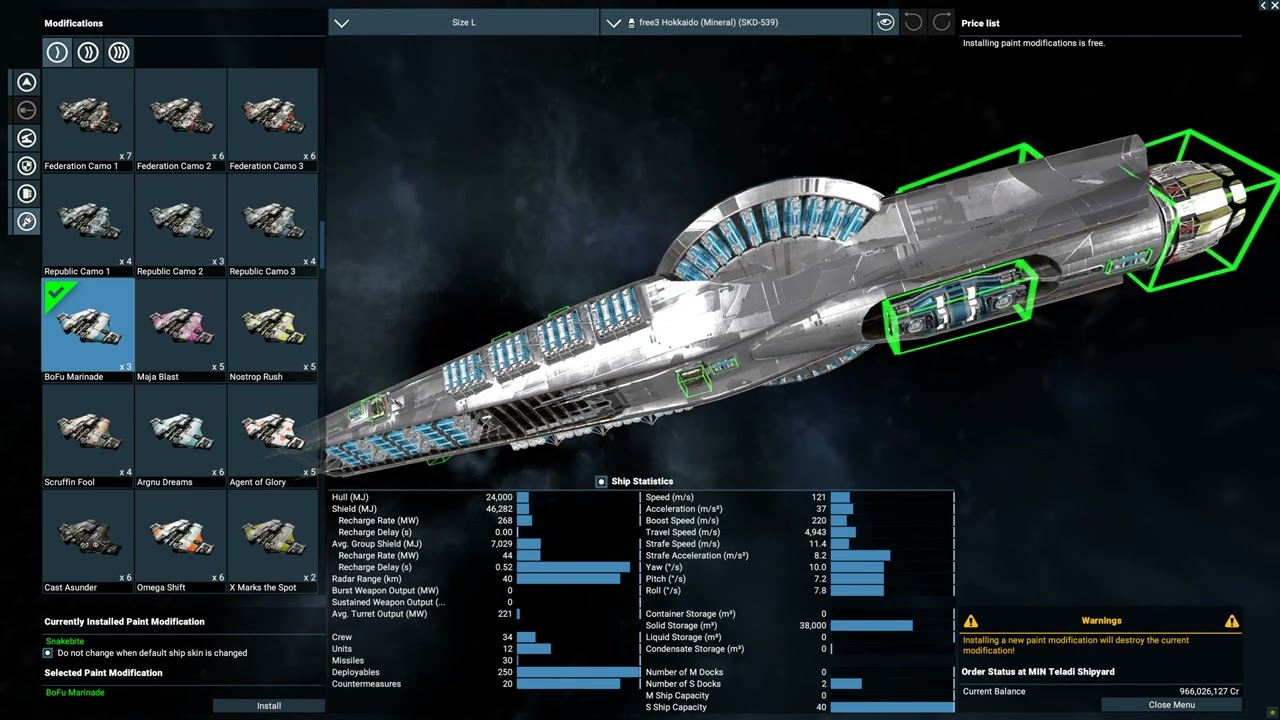
Task: Select the basic quality modifications tab
Action: 57,52
